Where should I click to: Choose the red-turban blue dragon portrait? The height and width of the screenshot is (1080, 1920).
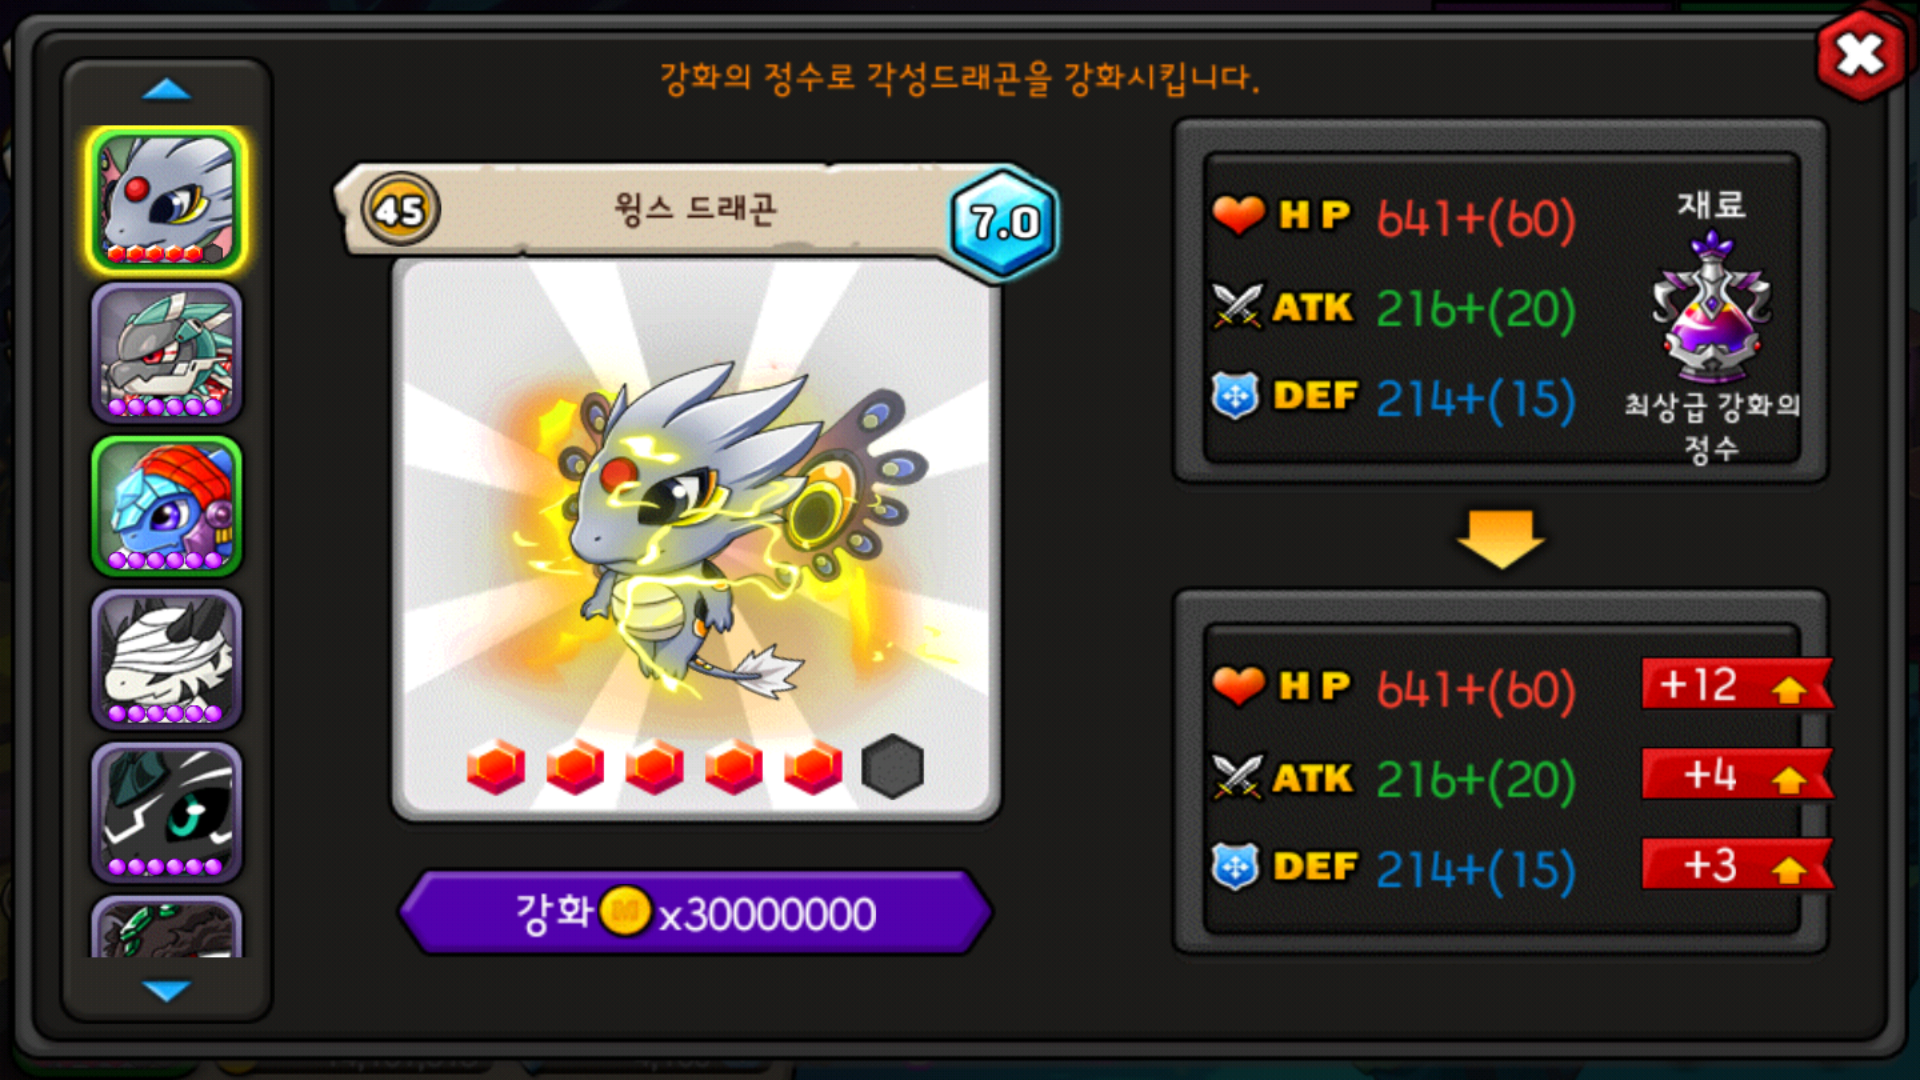(166, 506)
